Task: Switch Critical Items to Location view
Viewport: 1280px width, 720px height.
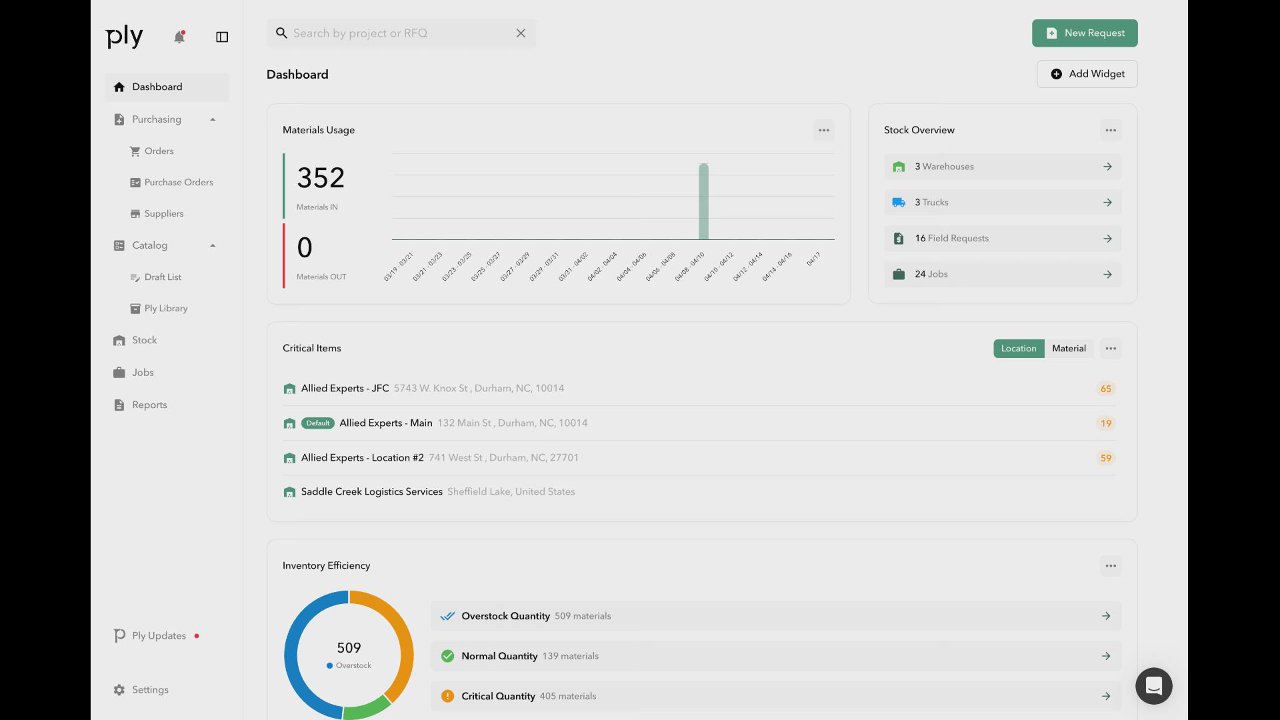Action: 1019,349
